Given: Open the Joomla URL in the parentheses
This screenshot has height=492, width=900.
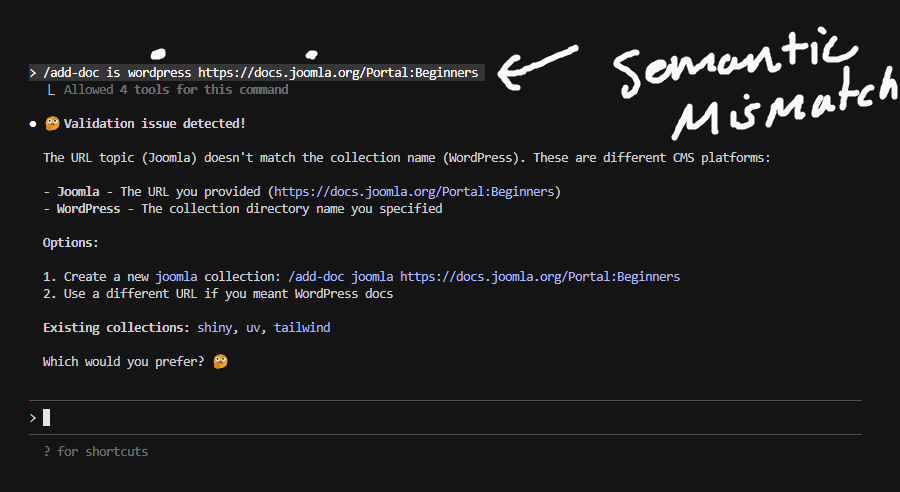Looking at the screenshot, I should [415, 191].
